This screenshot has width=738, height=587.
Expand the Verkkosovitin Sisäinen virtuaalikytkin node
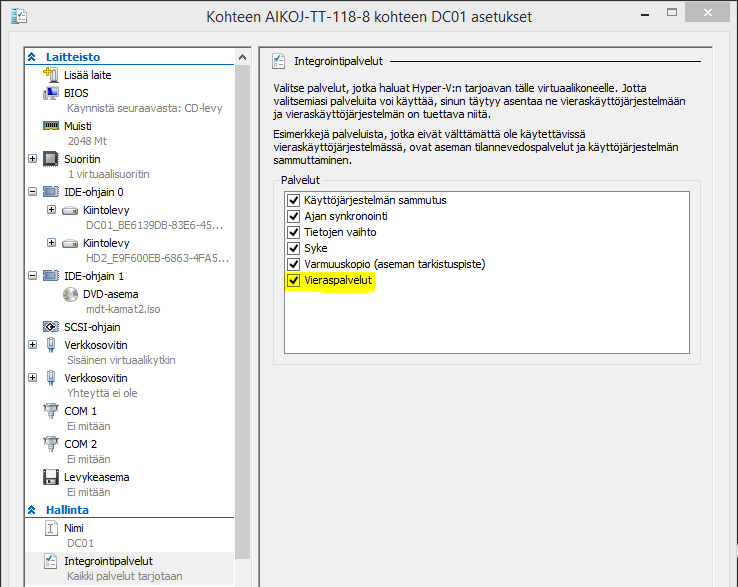pos(32,345)
